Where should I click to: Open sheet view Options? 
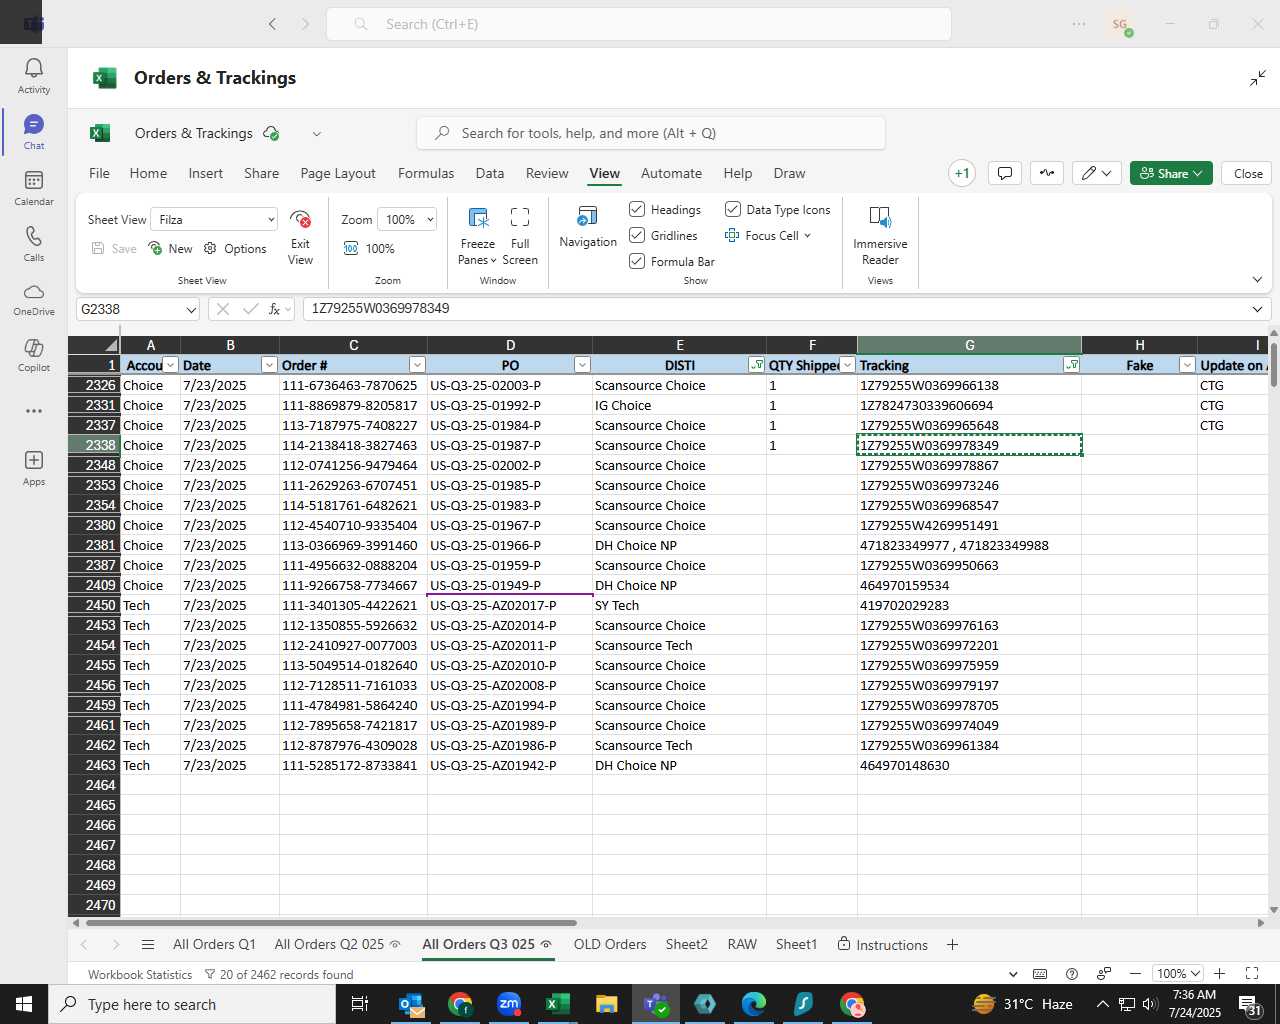(235, 249)
